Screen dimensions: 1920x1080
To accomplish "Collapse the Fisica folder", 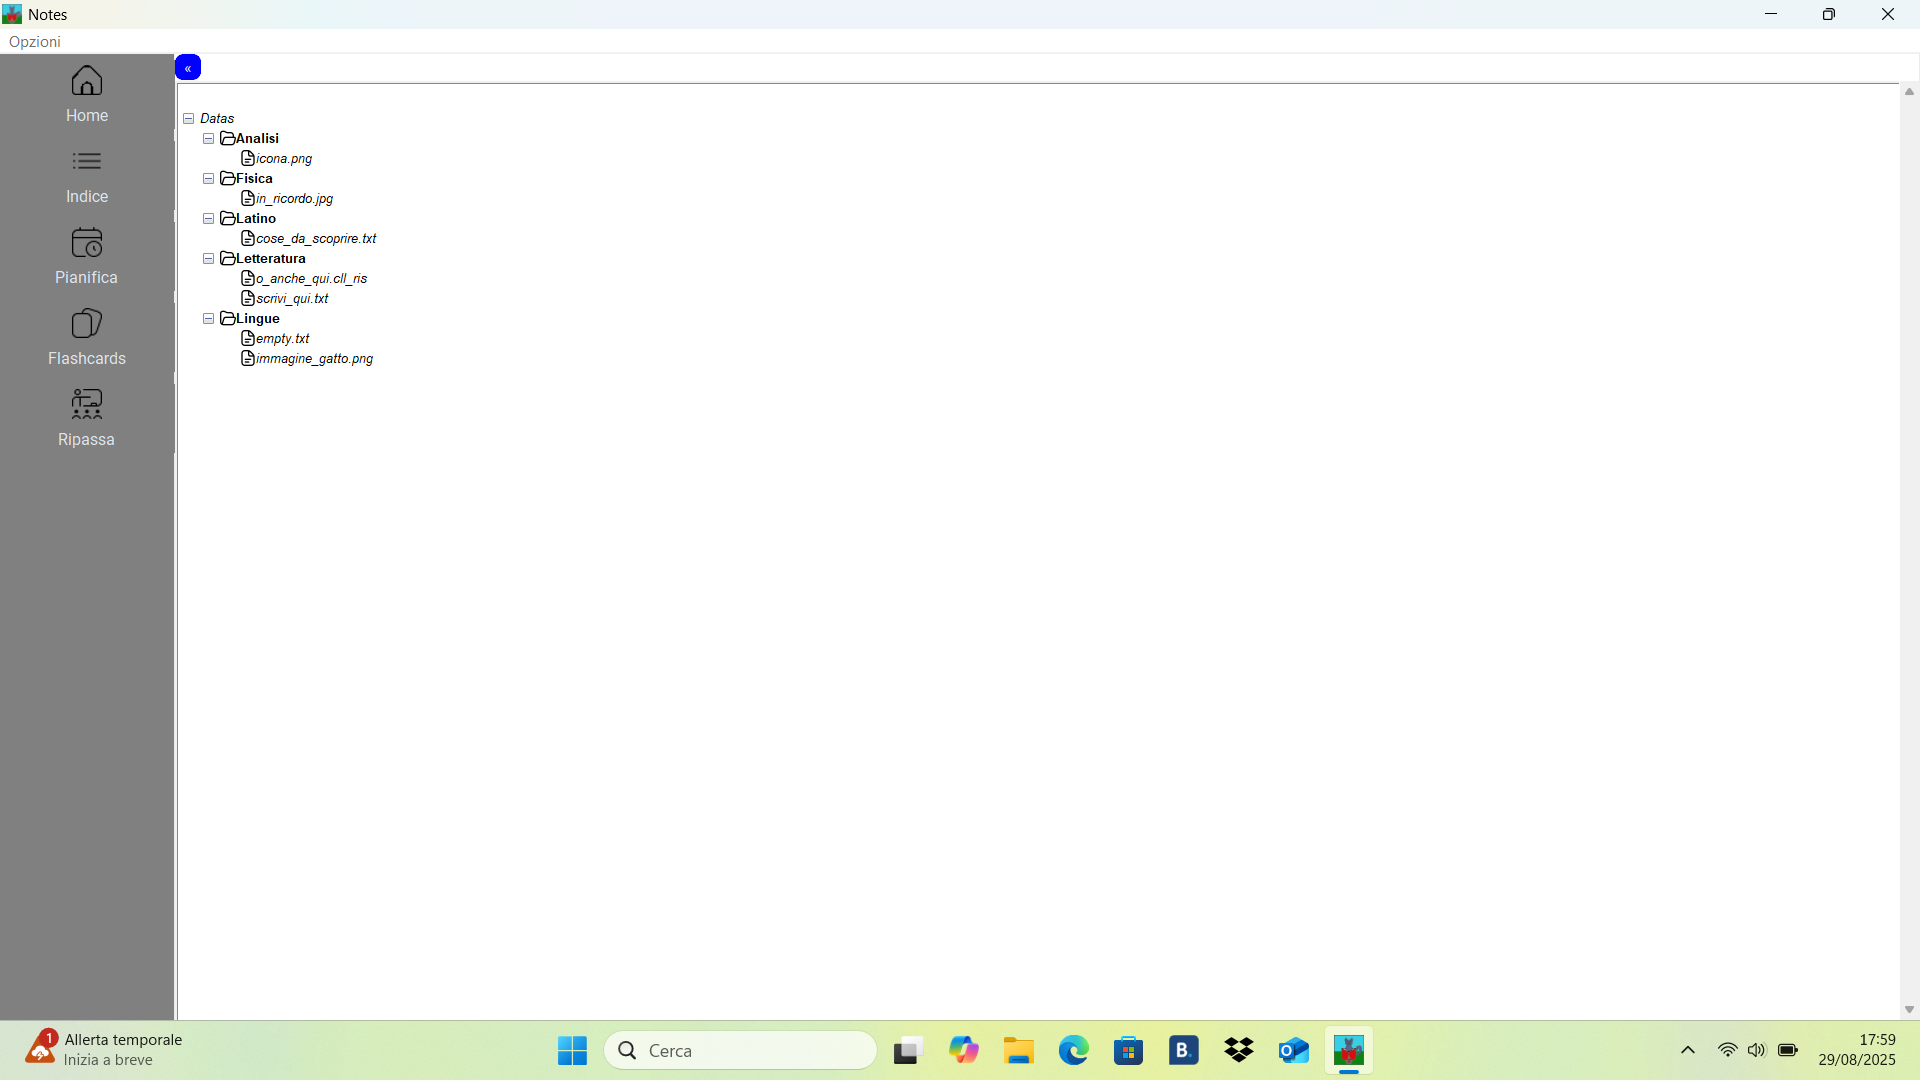I will [x=208, y=179].
